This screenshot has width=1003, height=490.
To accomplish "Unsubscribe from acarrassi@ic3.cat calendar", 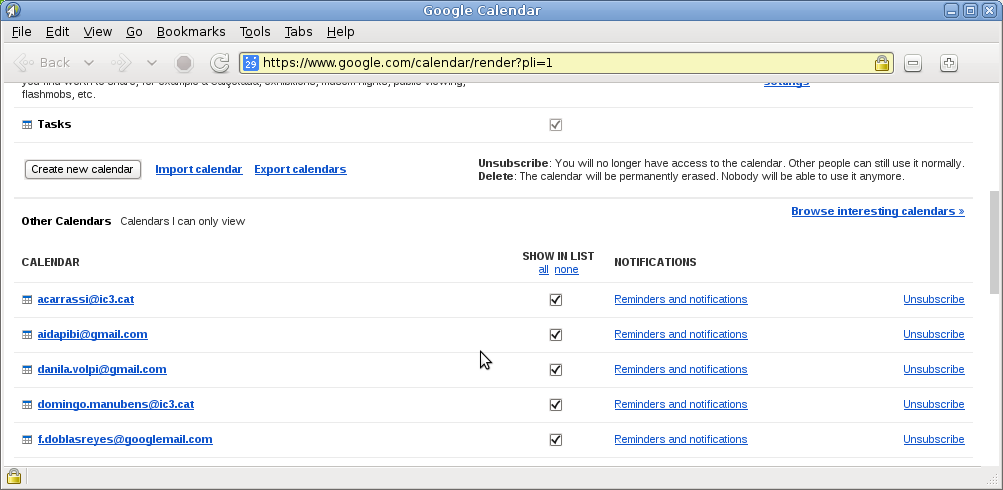I will point(934,299).
